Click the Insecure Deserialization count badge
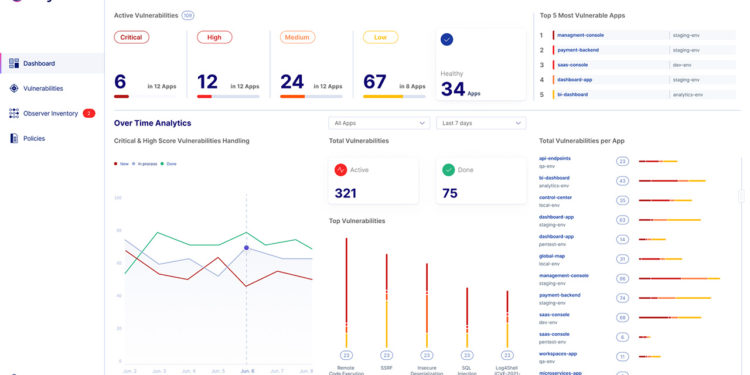Screen dimensions: 750x375 pyautogui.click(x=427, y=355)
